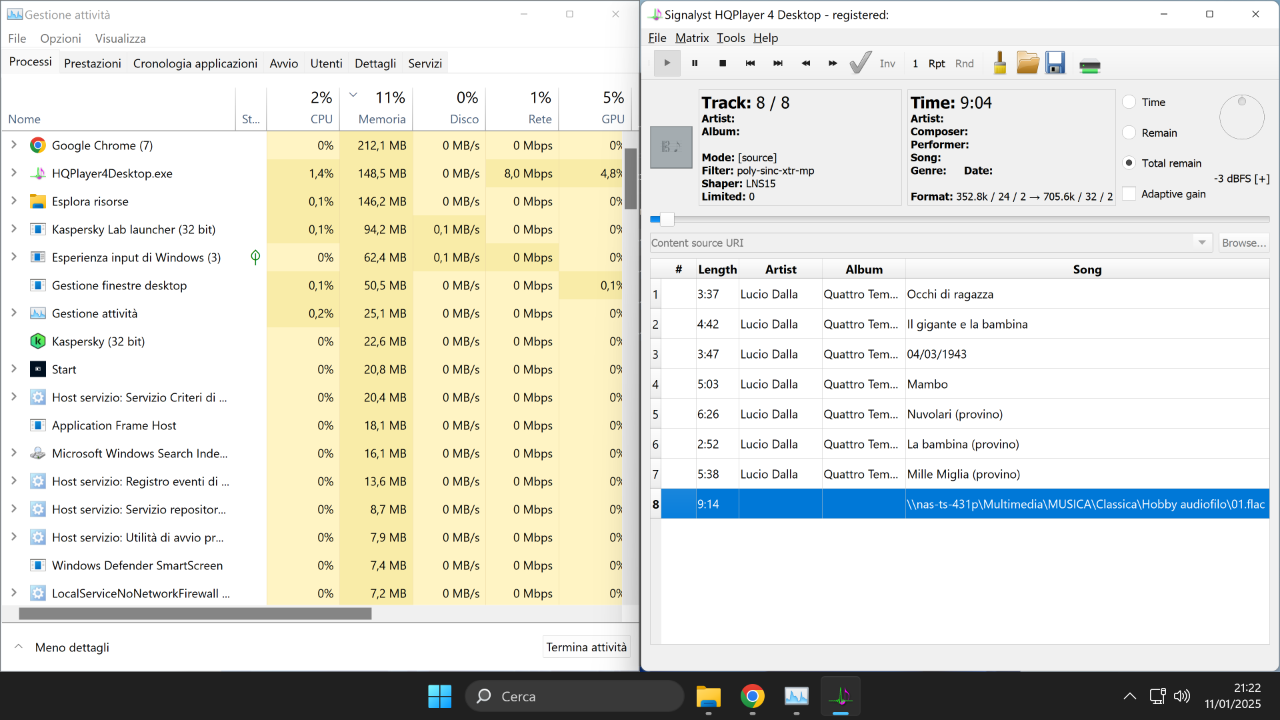Open the folder icon to load a playlist

coord(1027,63)
